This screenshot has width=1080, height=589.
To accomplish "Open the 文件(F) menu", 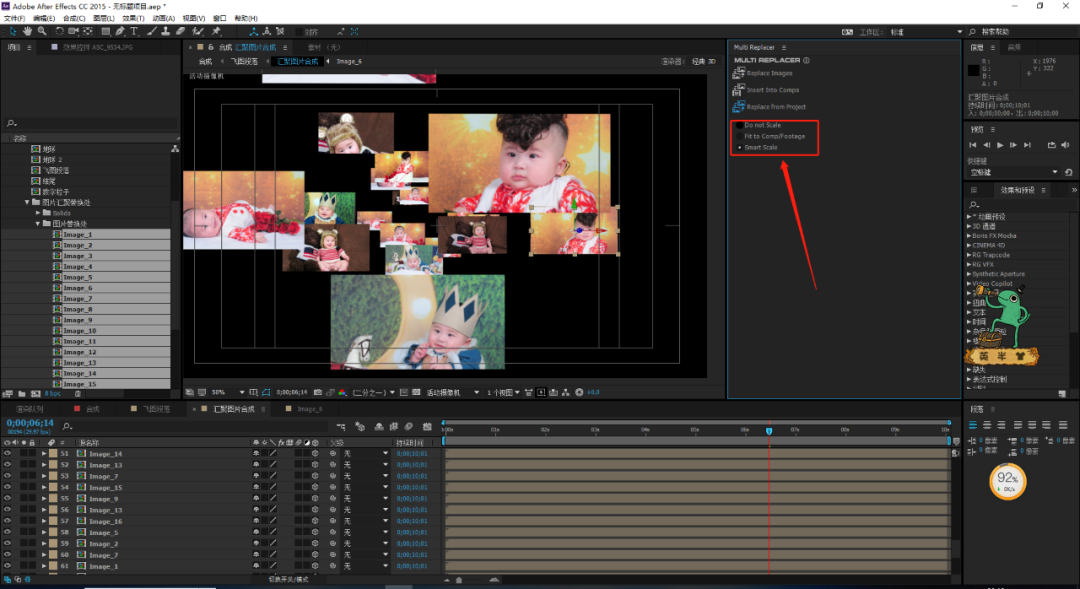I will [x=14, y=18].
